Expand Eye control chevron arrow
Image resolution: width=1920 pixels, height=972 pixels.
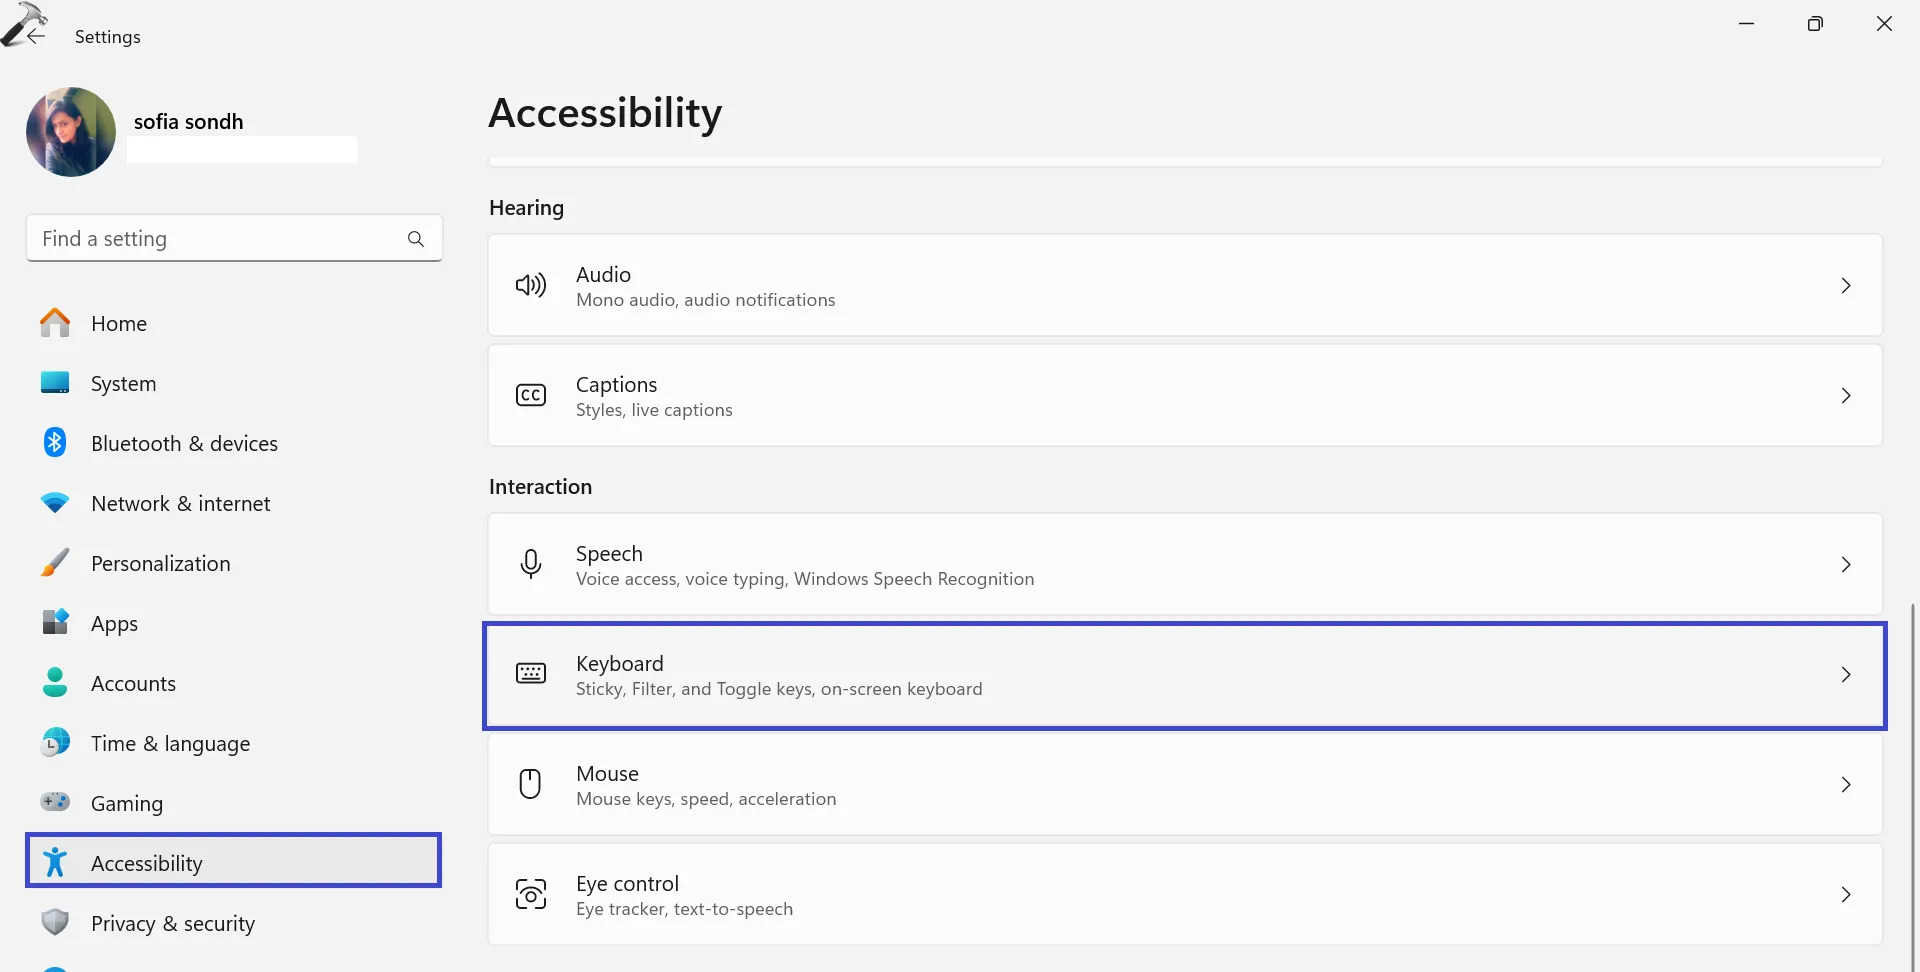coord(1846,895)
